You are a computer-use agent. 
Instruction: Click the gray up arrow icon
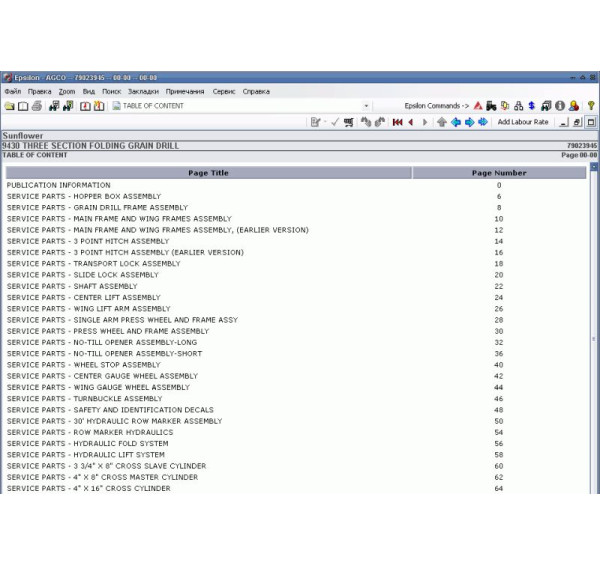coord(442,122)
